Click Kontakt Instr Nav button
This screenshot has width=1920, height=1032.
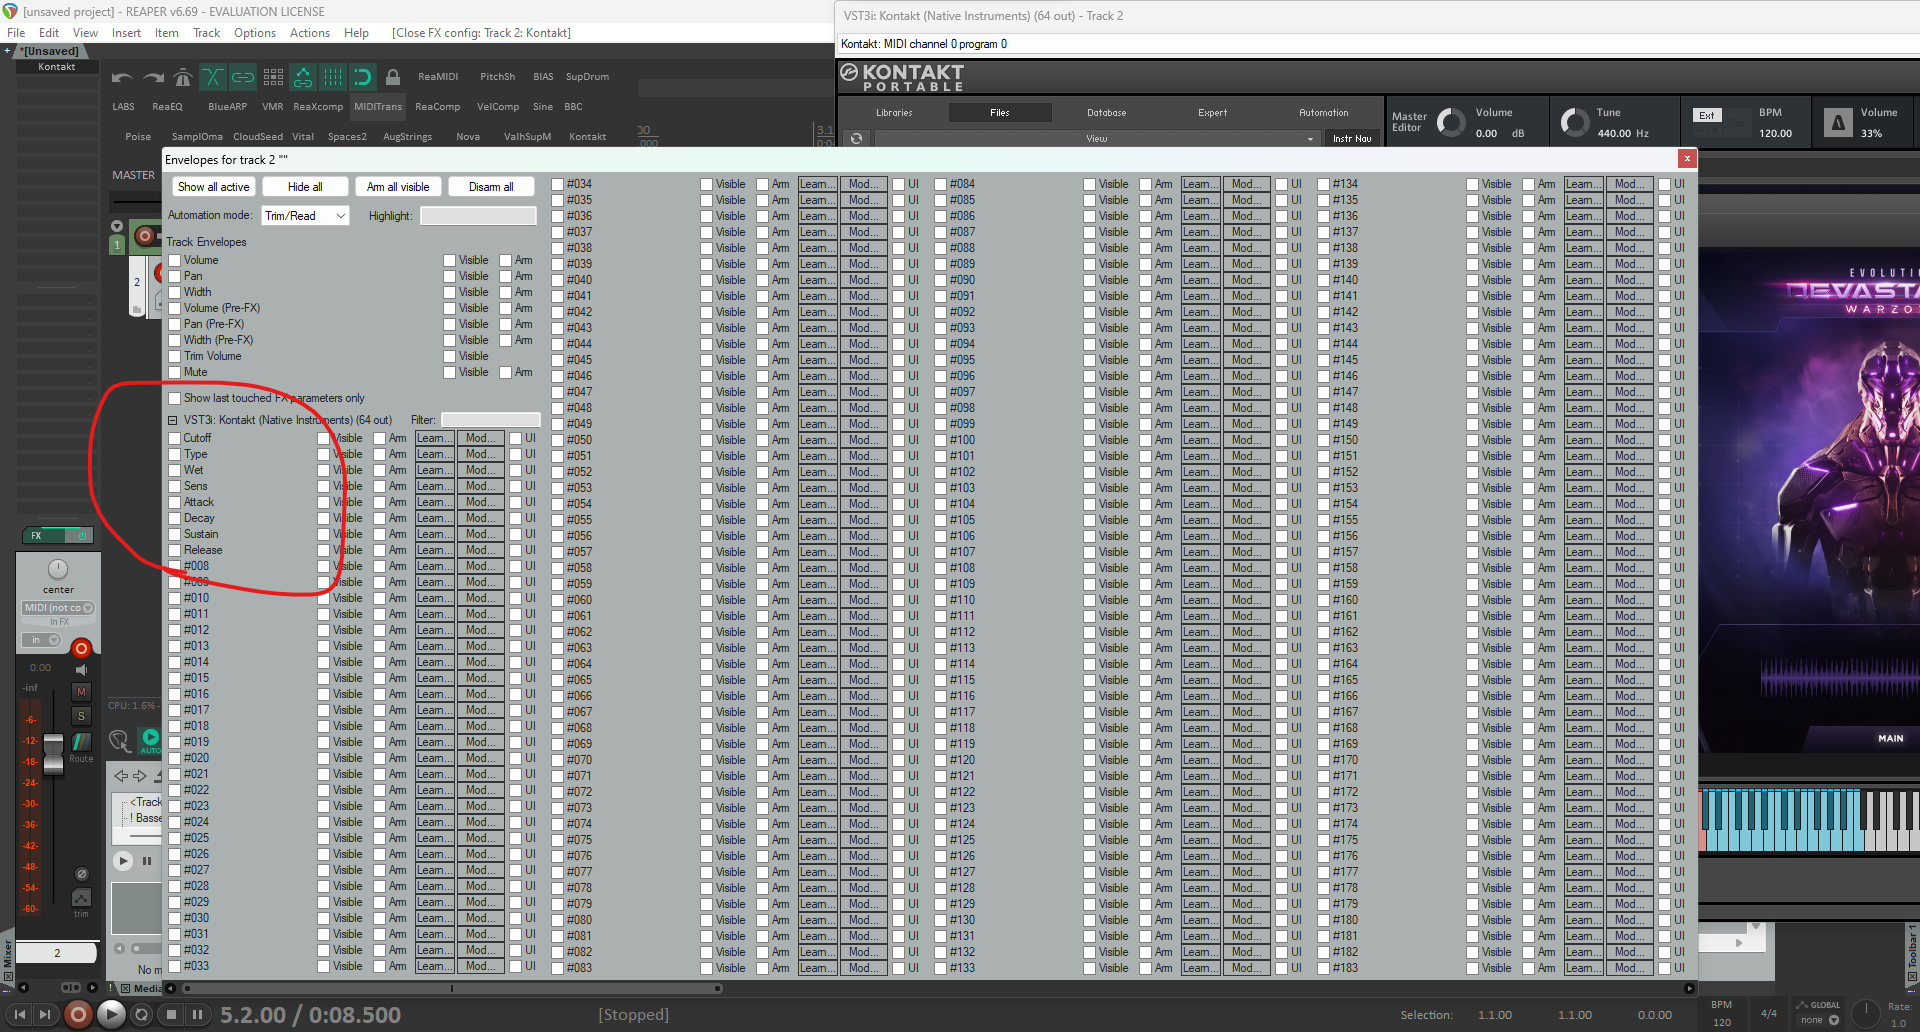[1352, 139]
